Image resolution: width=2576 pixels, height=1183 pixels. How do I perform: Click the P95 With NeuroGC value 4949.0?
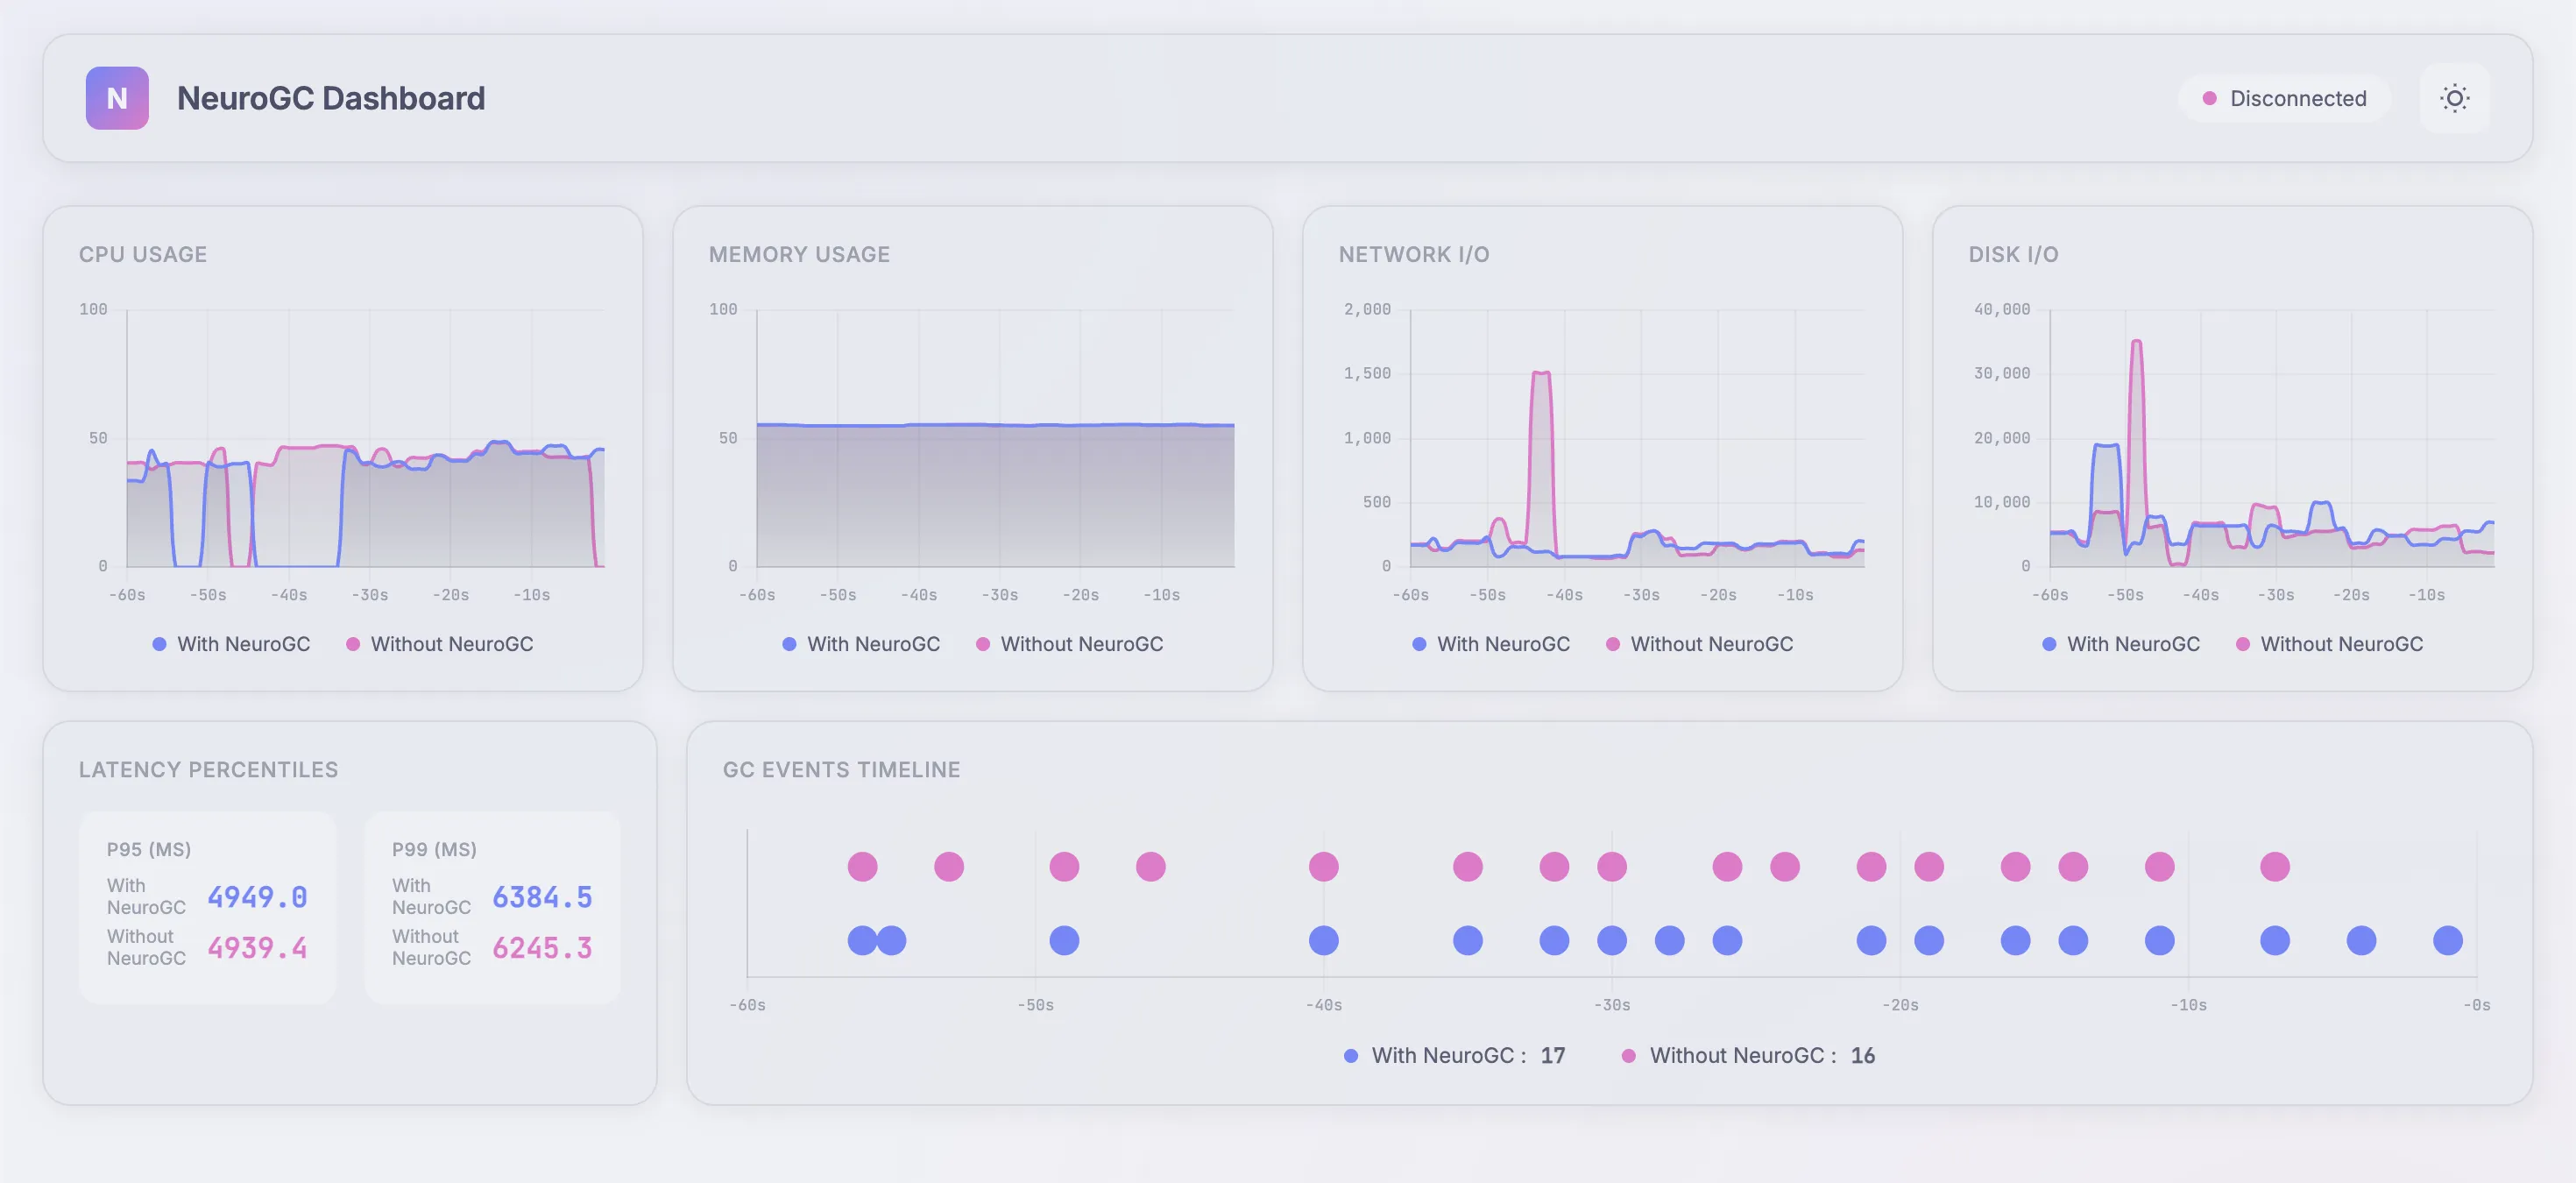257,897
